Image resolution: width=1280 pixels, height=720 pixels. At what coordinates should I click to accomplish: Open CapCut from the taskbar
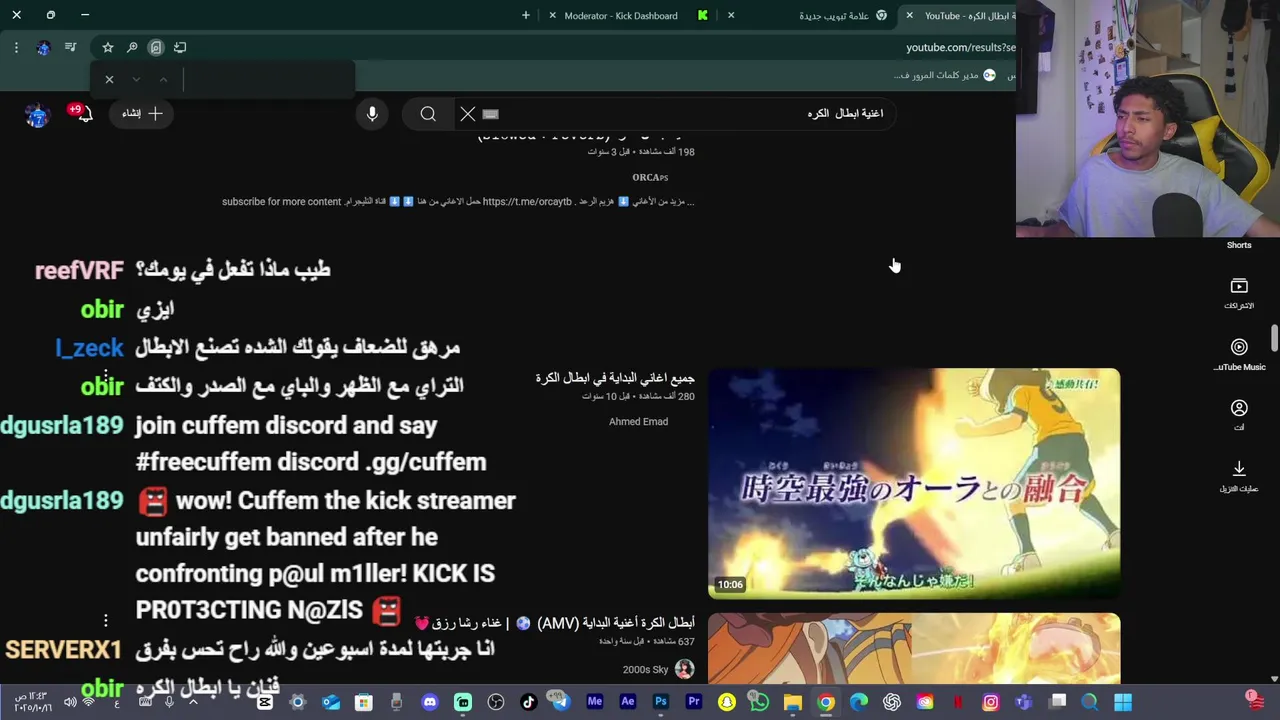tap(264, 702)
